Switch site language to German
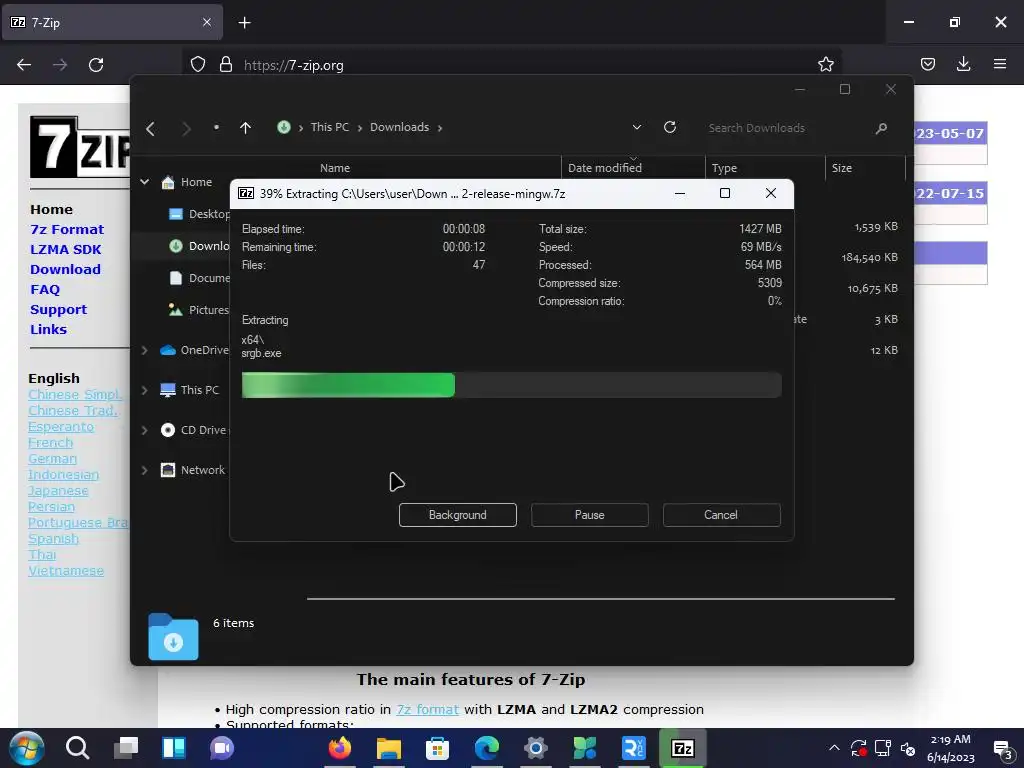The width and height of the screenshot is (1024, 768). pyautogui.click(x=52, y=458)
